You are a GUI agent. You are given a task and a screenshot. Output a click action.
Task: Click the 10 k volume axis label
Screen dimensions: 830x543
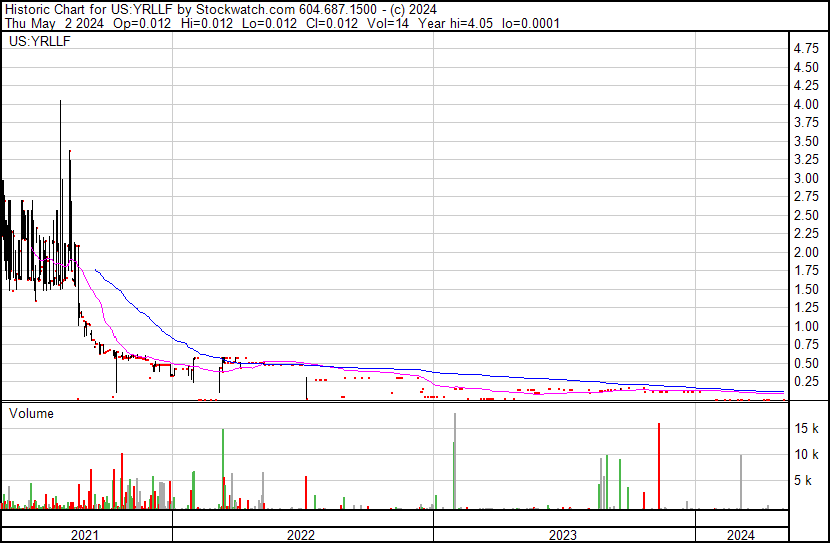(x=806, y=455)
